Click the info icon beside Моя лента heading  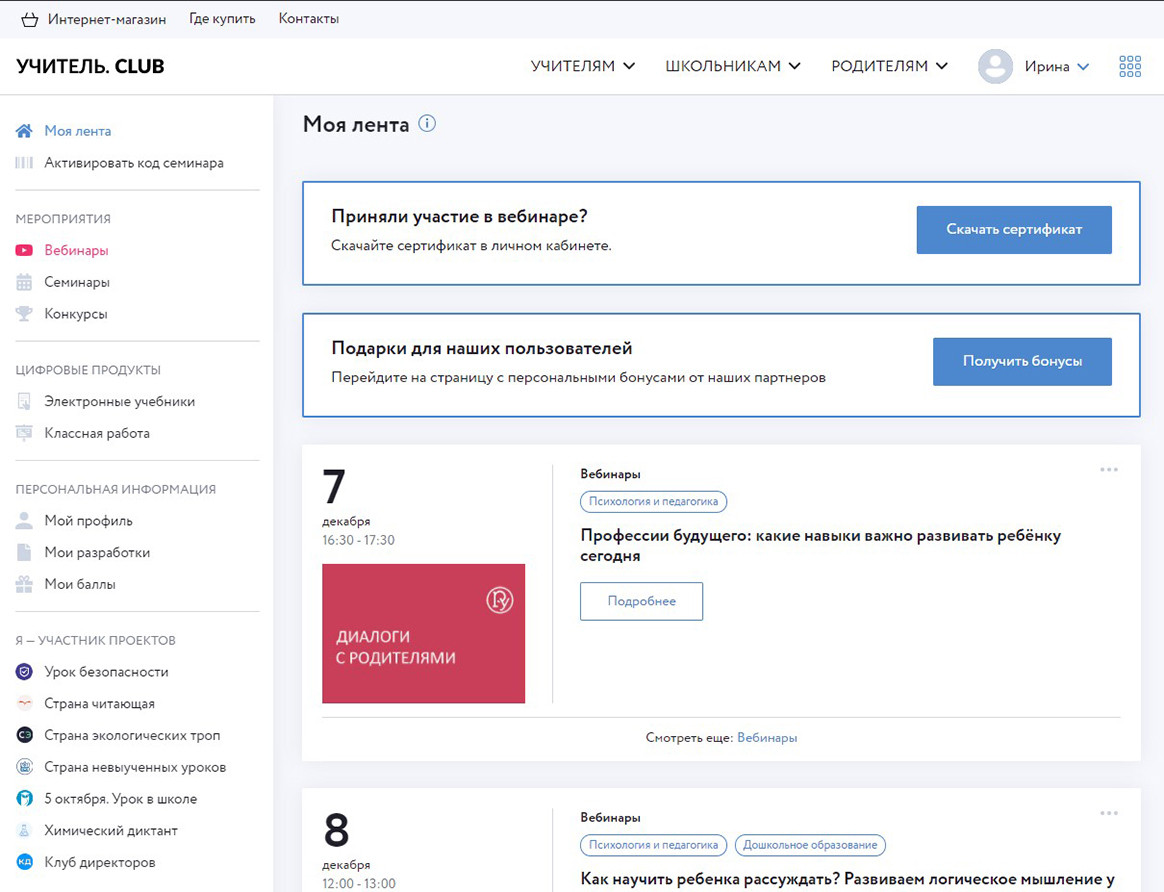point(427,123)
